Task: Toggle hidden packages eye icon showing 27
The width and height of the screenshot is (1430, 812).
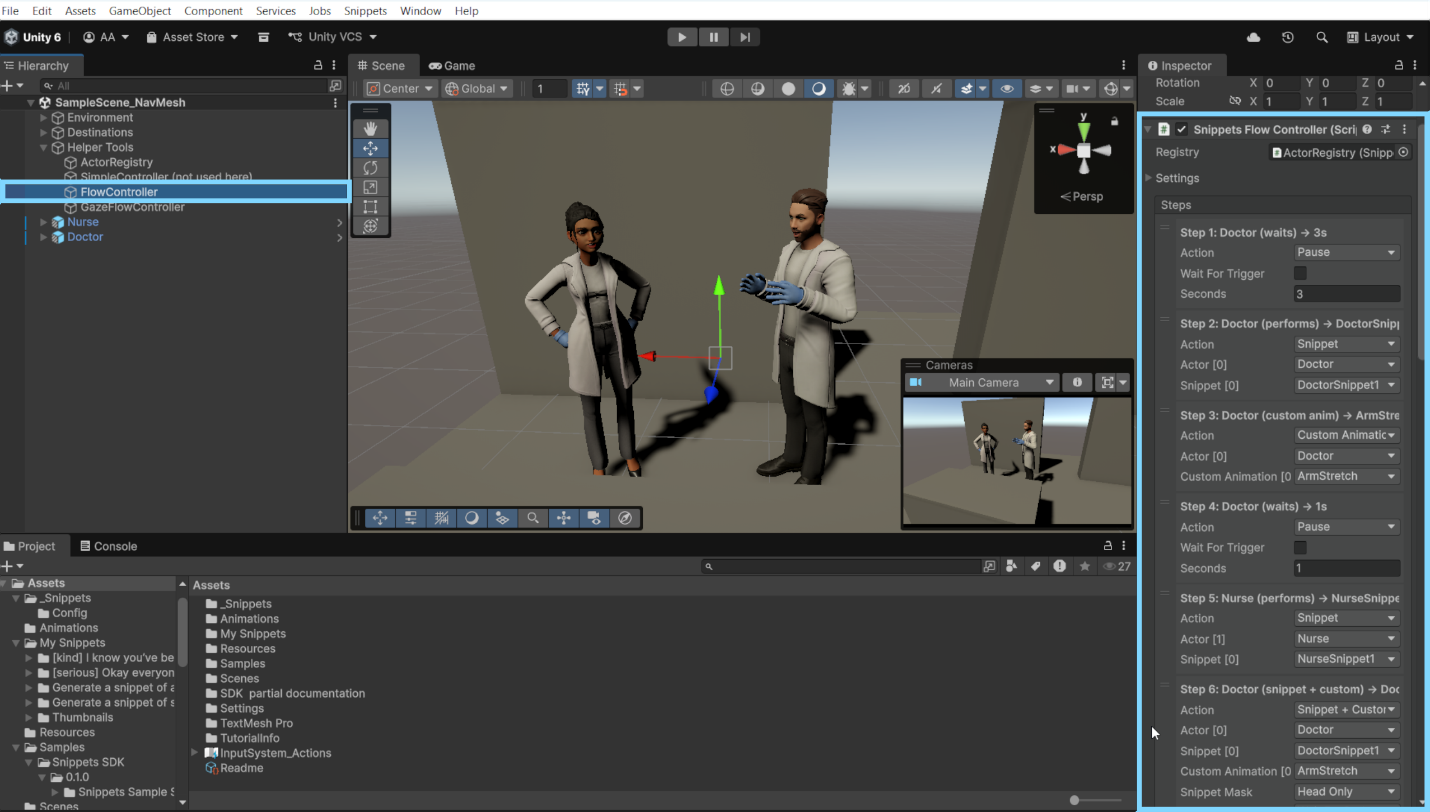Action: pyautogui.click(x=1116, y=566)
